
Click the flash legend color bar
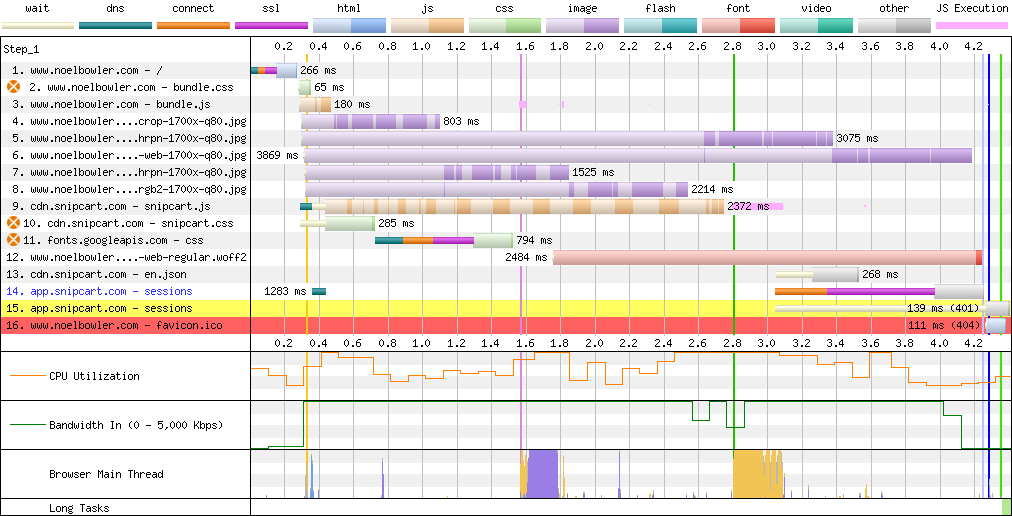pos(661,26)
